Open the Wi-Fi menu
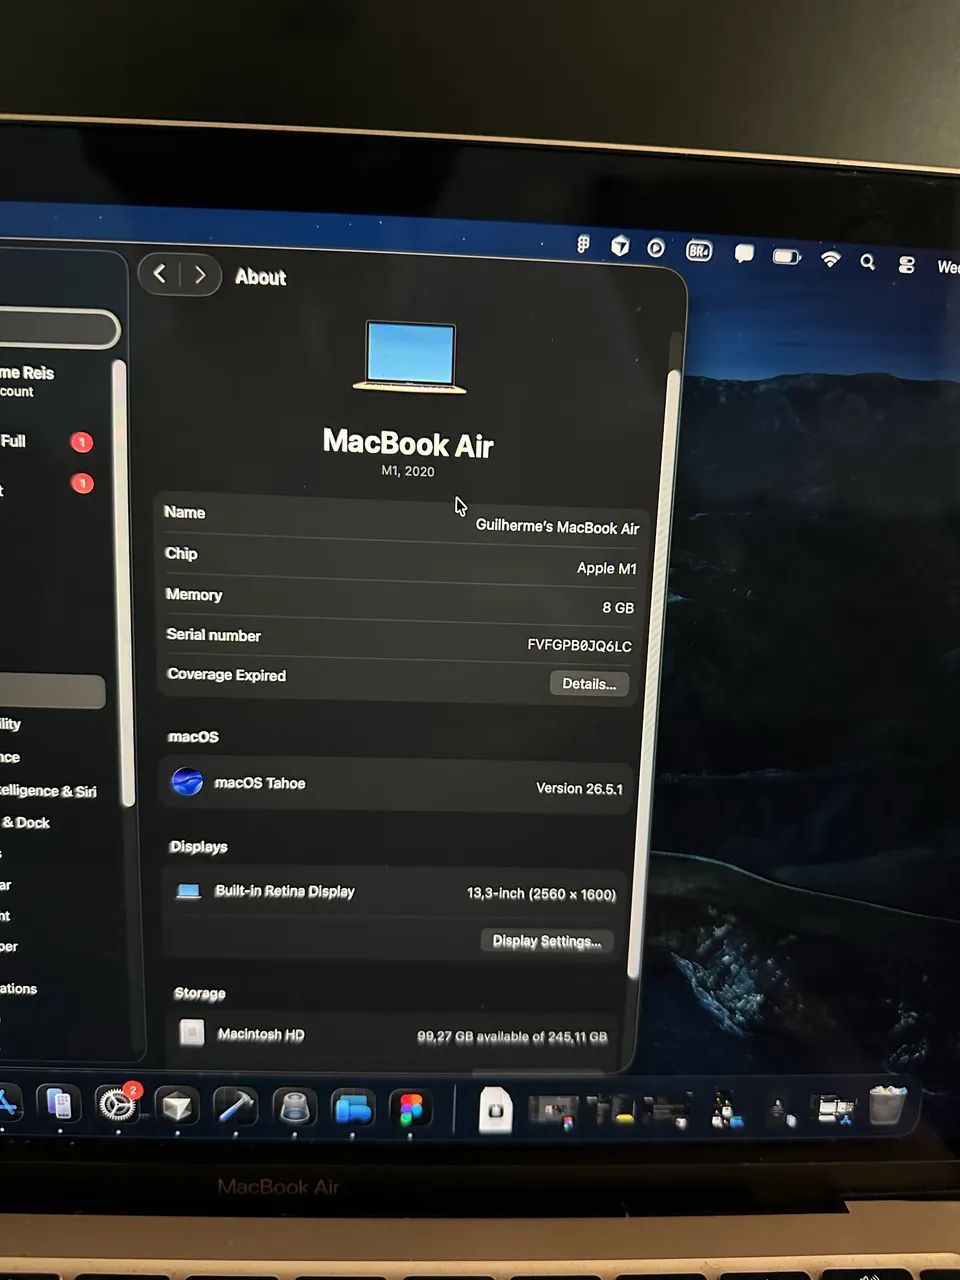Screen dimensions: 960x1280 click(x=830, y=259)
